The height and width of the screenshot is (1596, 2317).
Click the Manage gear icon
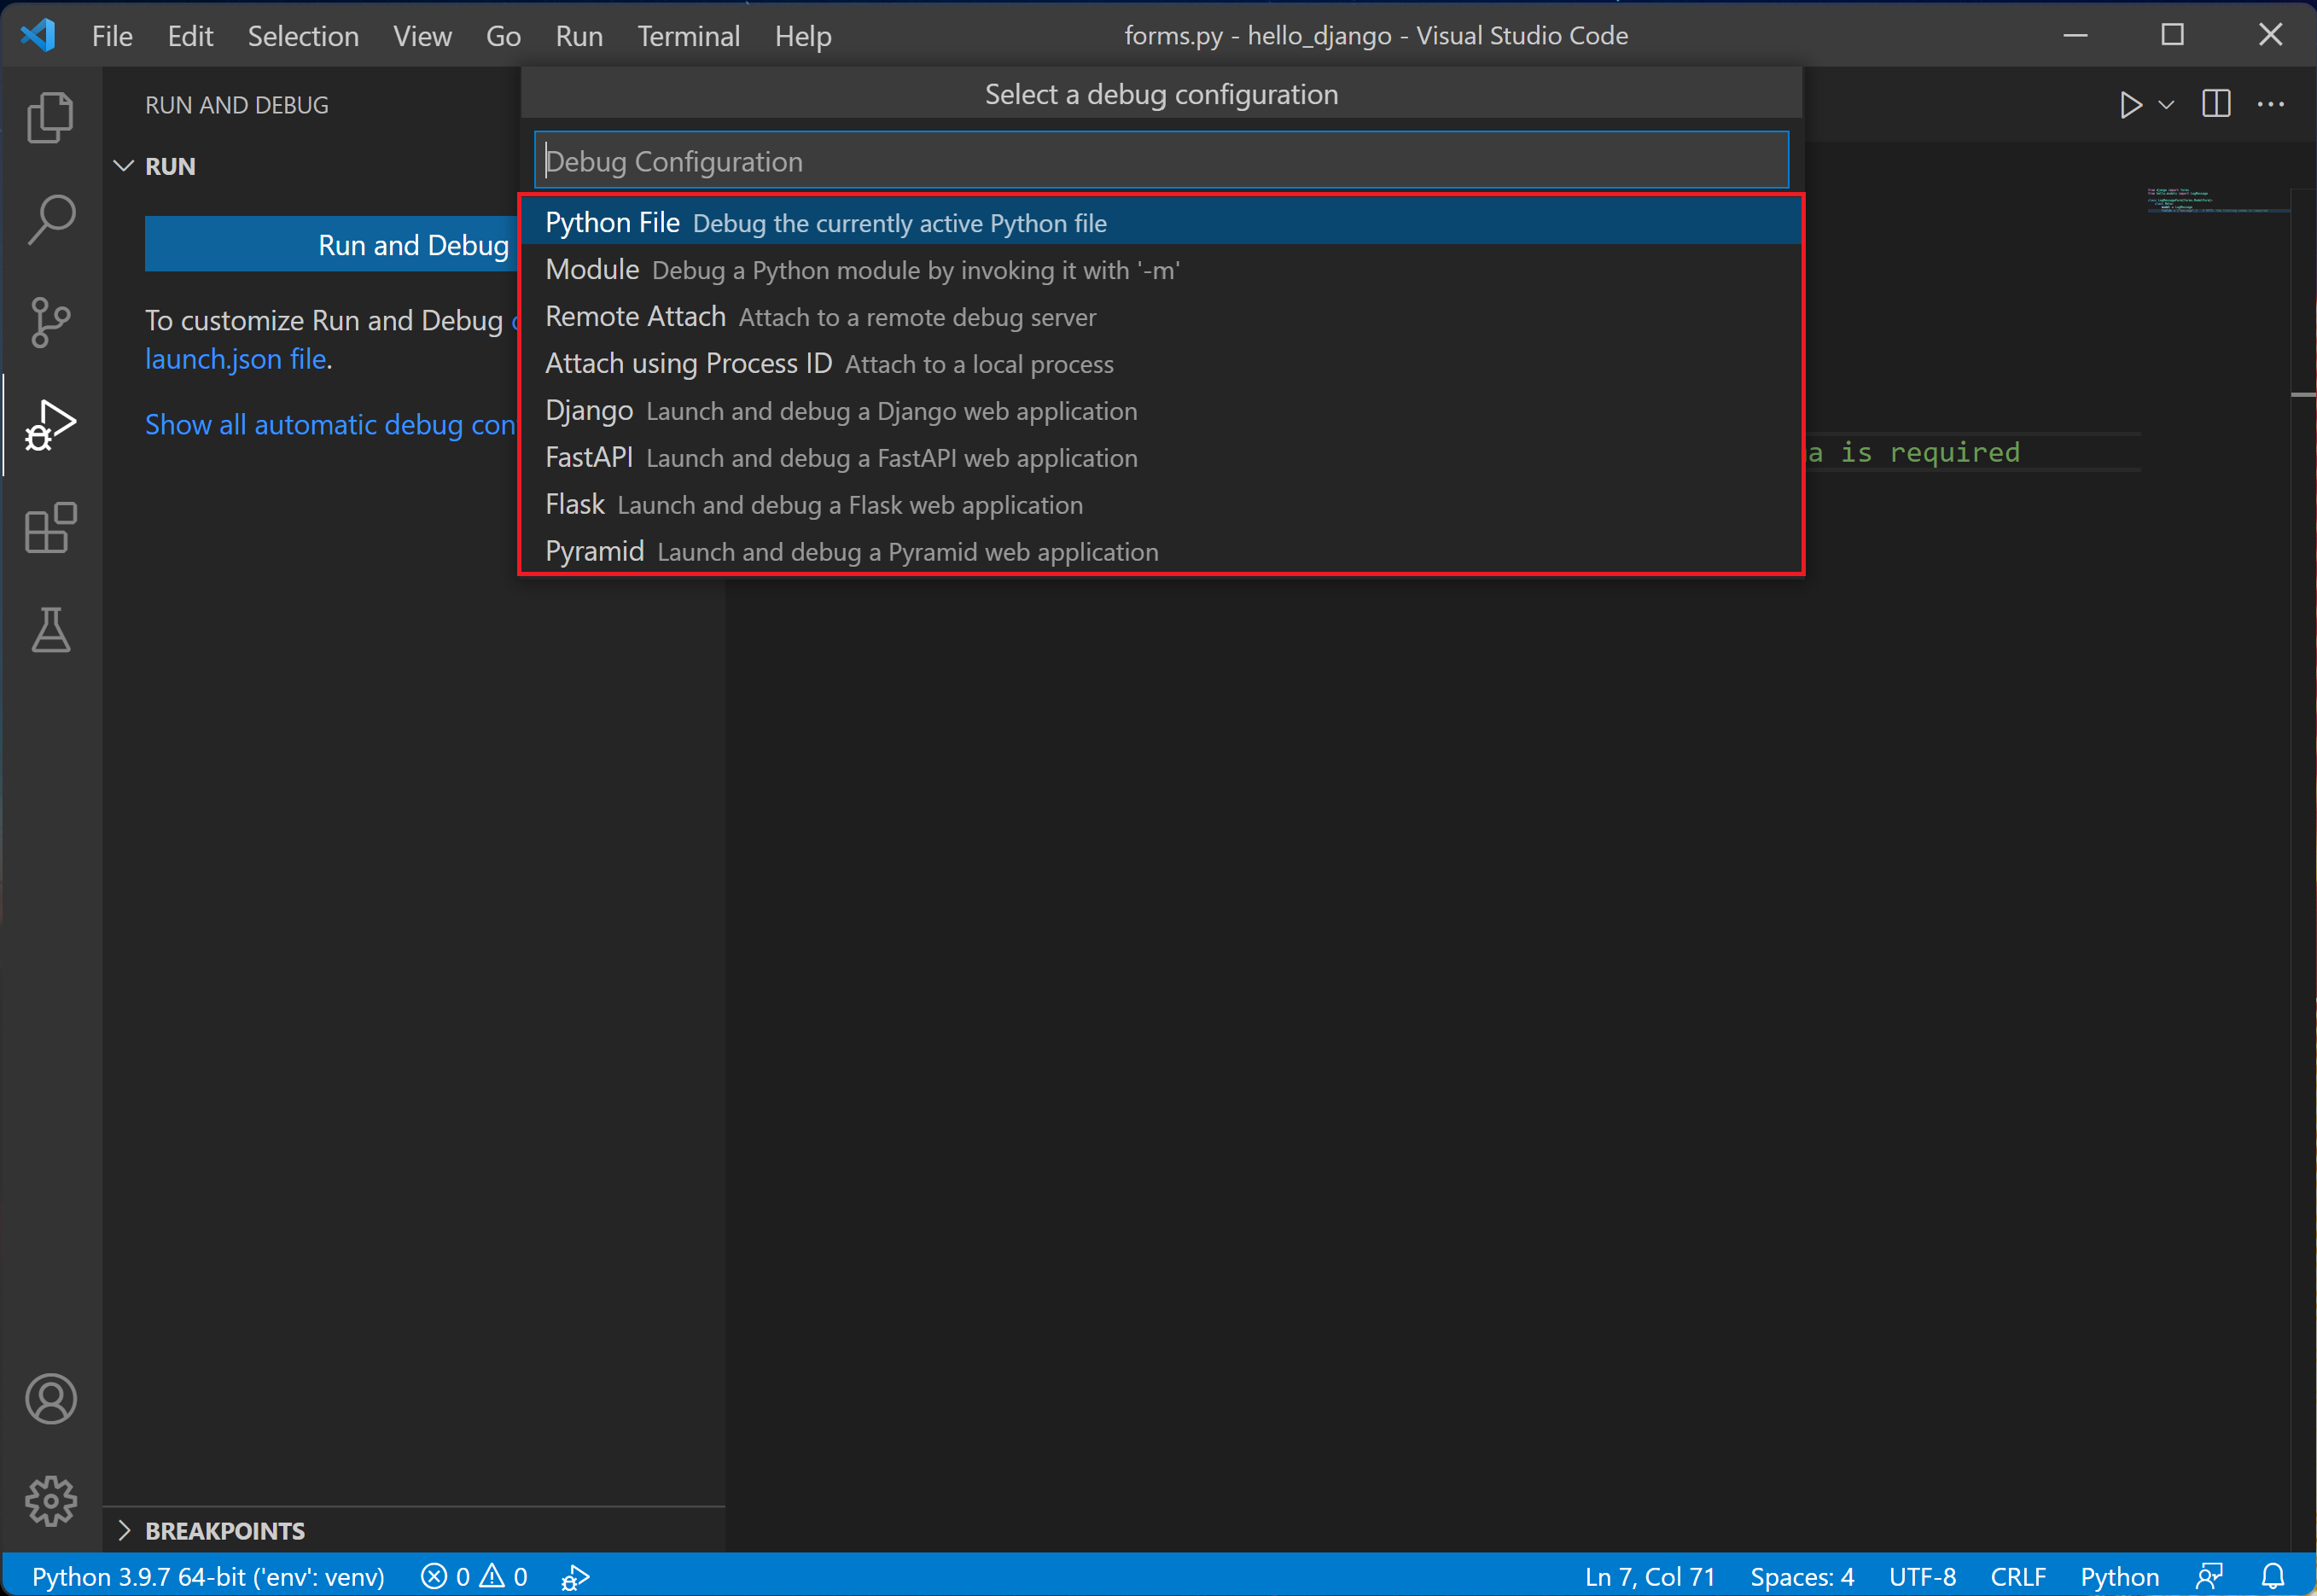(50, 1500)
